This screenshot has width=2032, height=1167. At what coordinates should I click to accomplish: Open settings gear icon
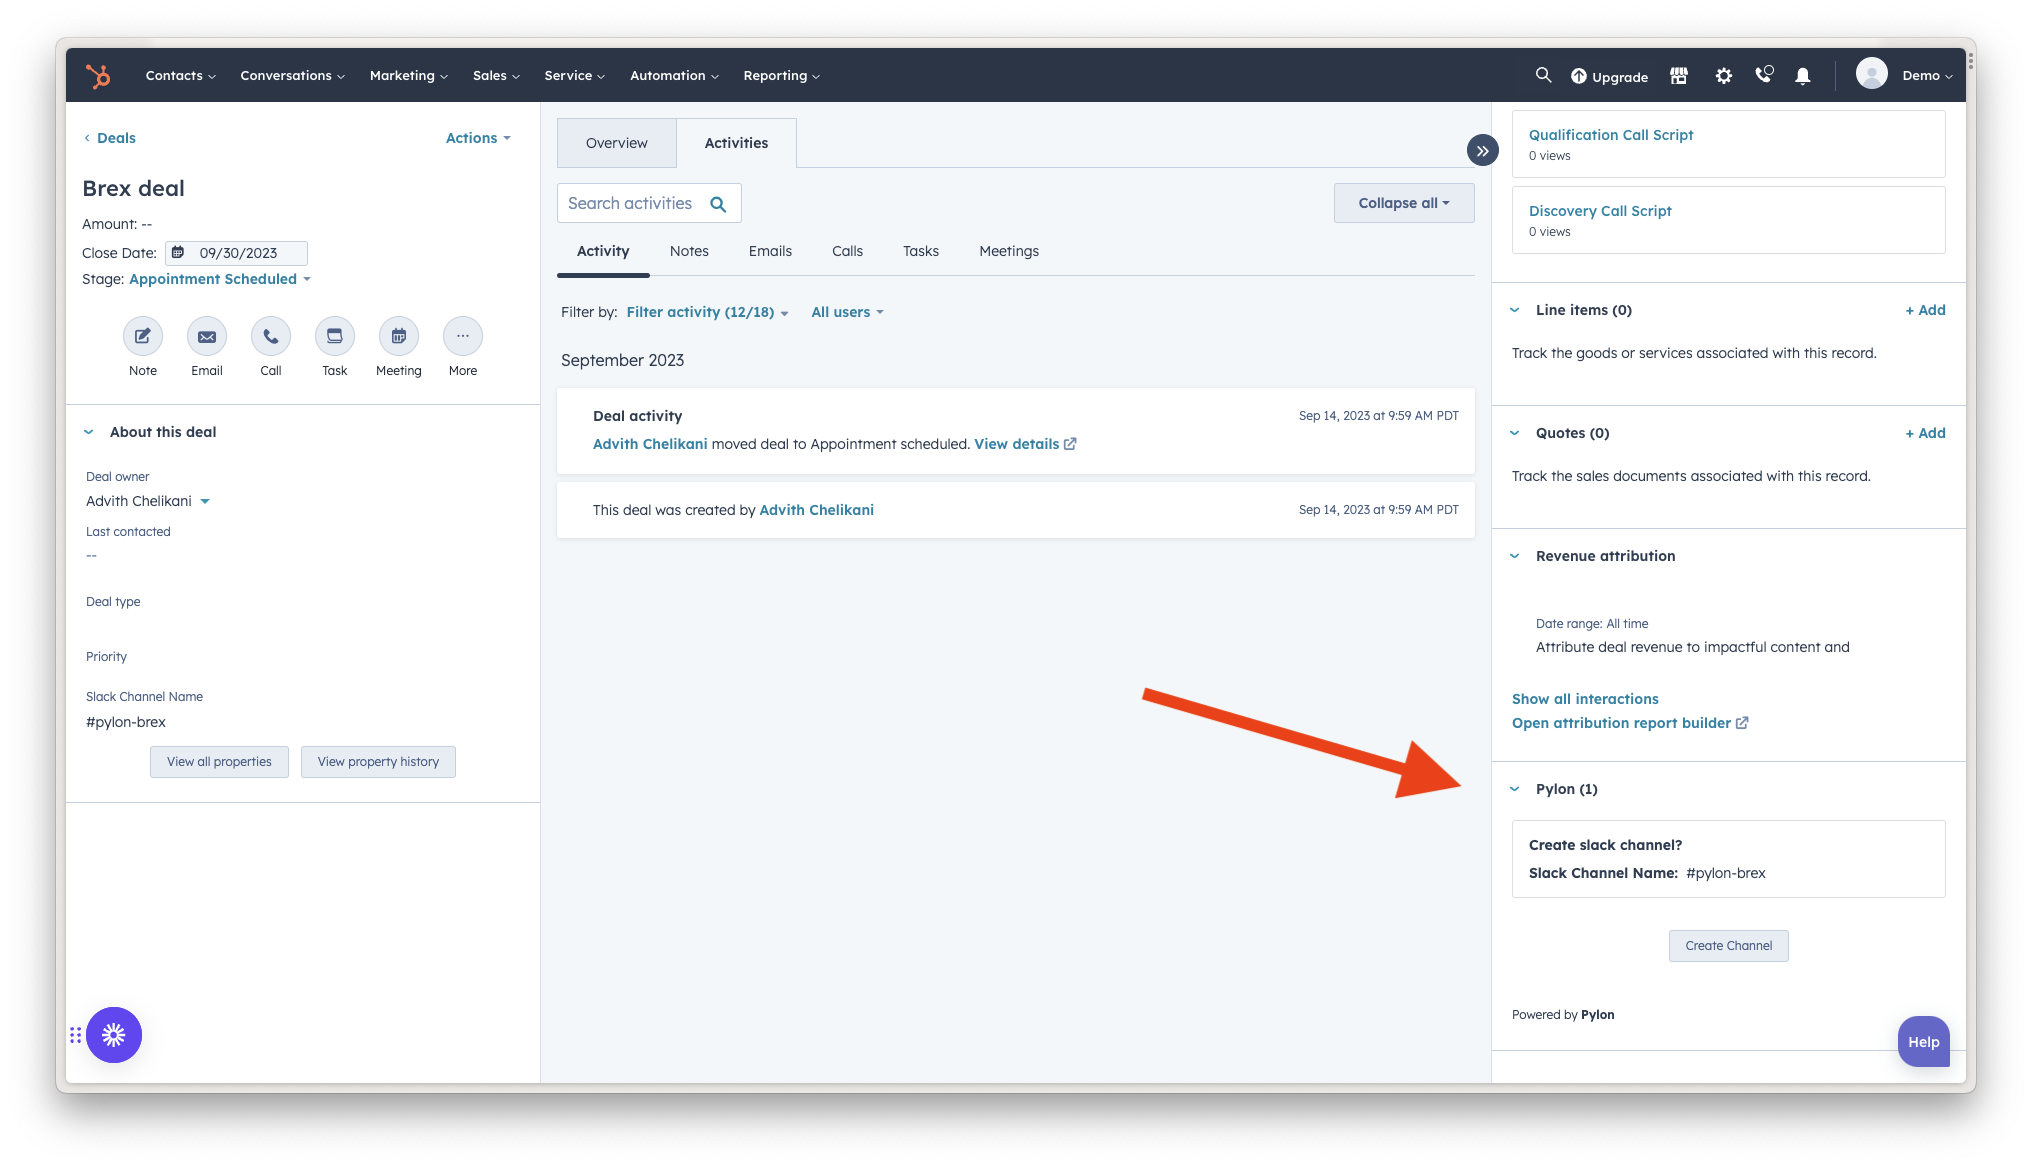tap(1723, 76)
